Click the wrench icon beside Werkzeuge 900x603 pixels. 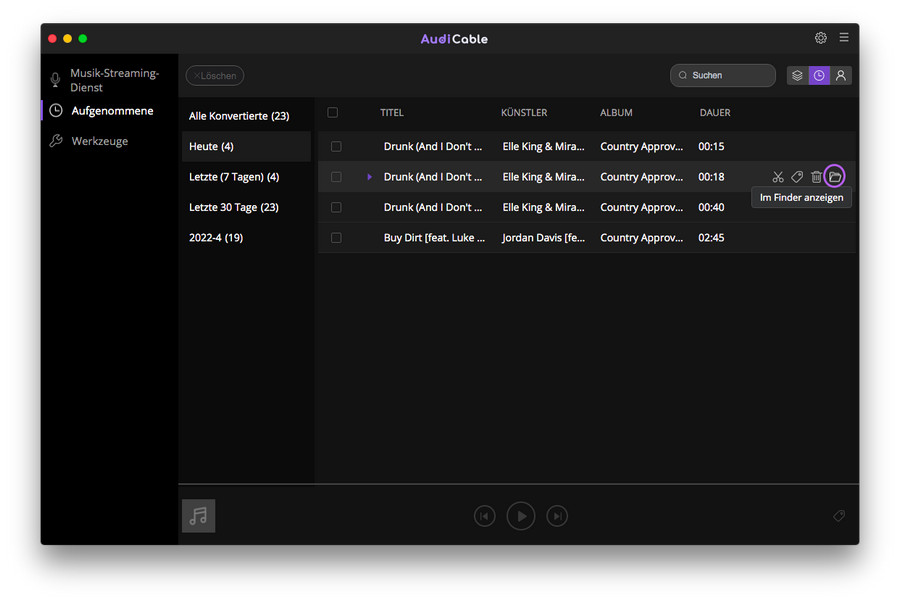56,141
